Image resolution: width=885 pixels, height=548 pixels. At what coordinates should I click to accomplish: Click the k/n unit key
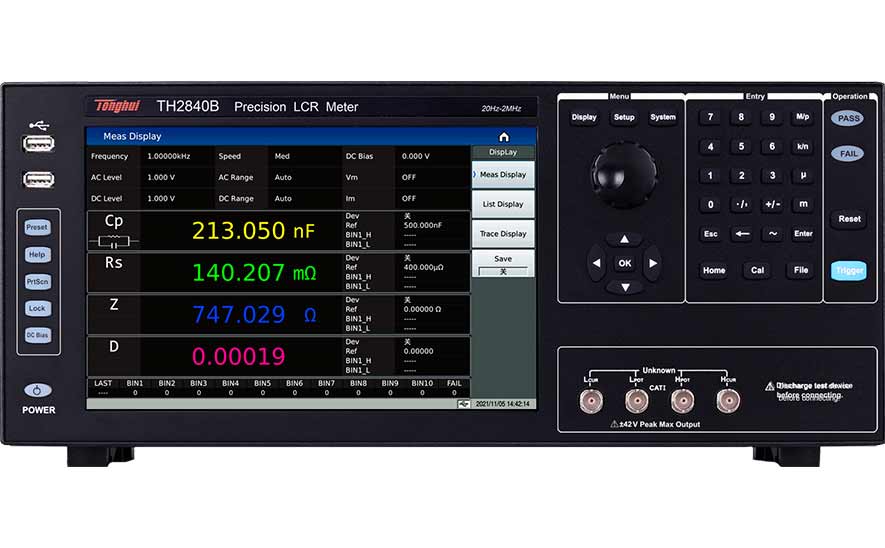click(803, 147)
